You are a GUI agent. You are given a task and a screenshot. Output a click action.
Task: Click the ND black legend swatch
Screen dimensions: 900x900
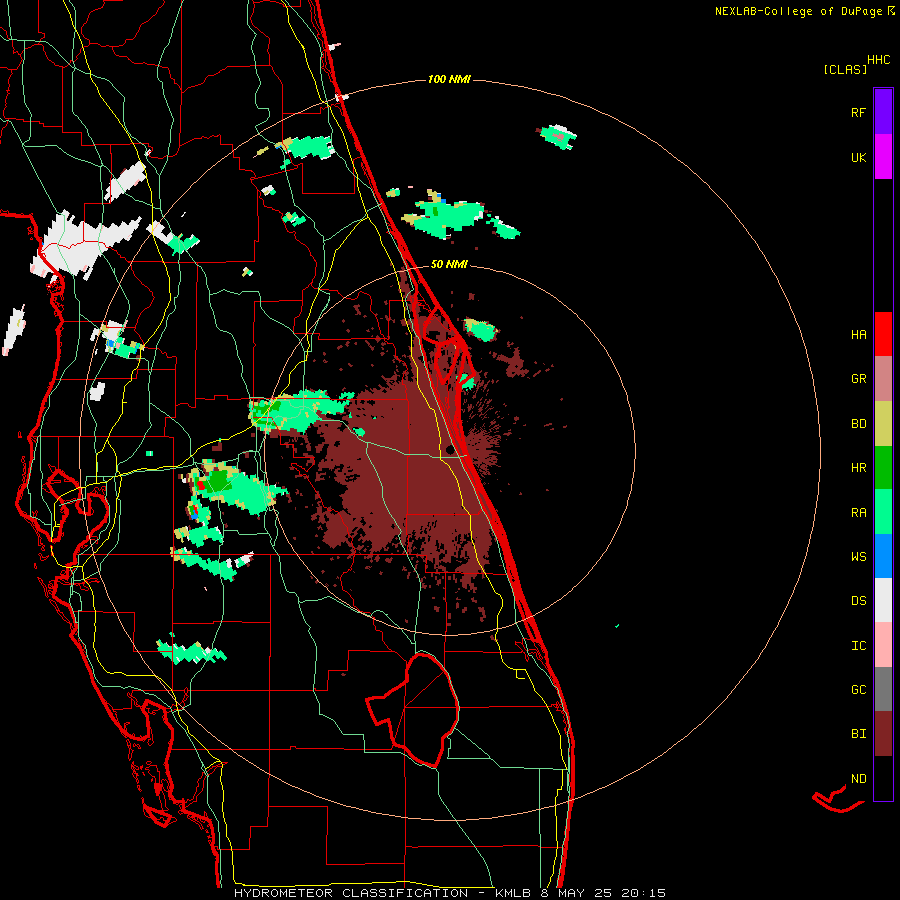[x=883, y=778]
